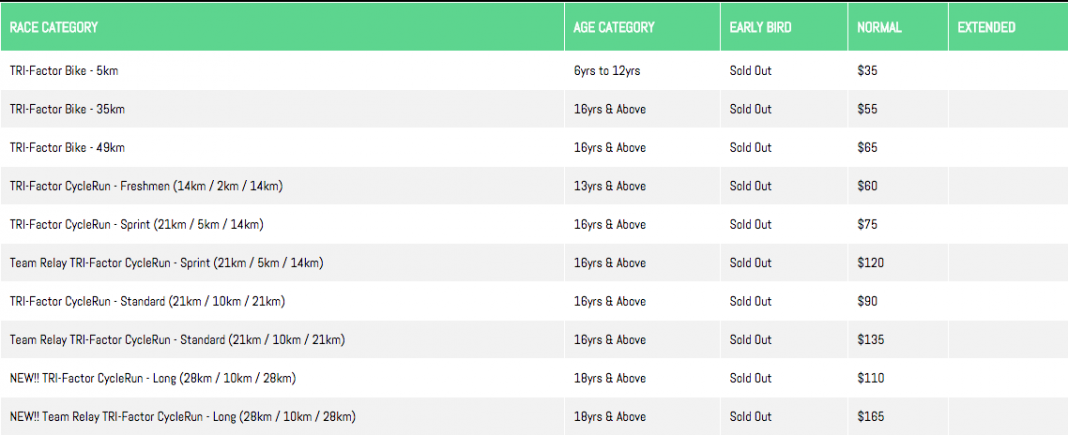Screen dimensions: 1068x435
Task: Select the TRI-Factor Bike - 35km row
Action: coord(67,109)
